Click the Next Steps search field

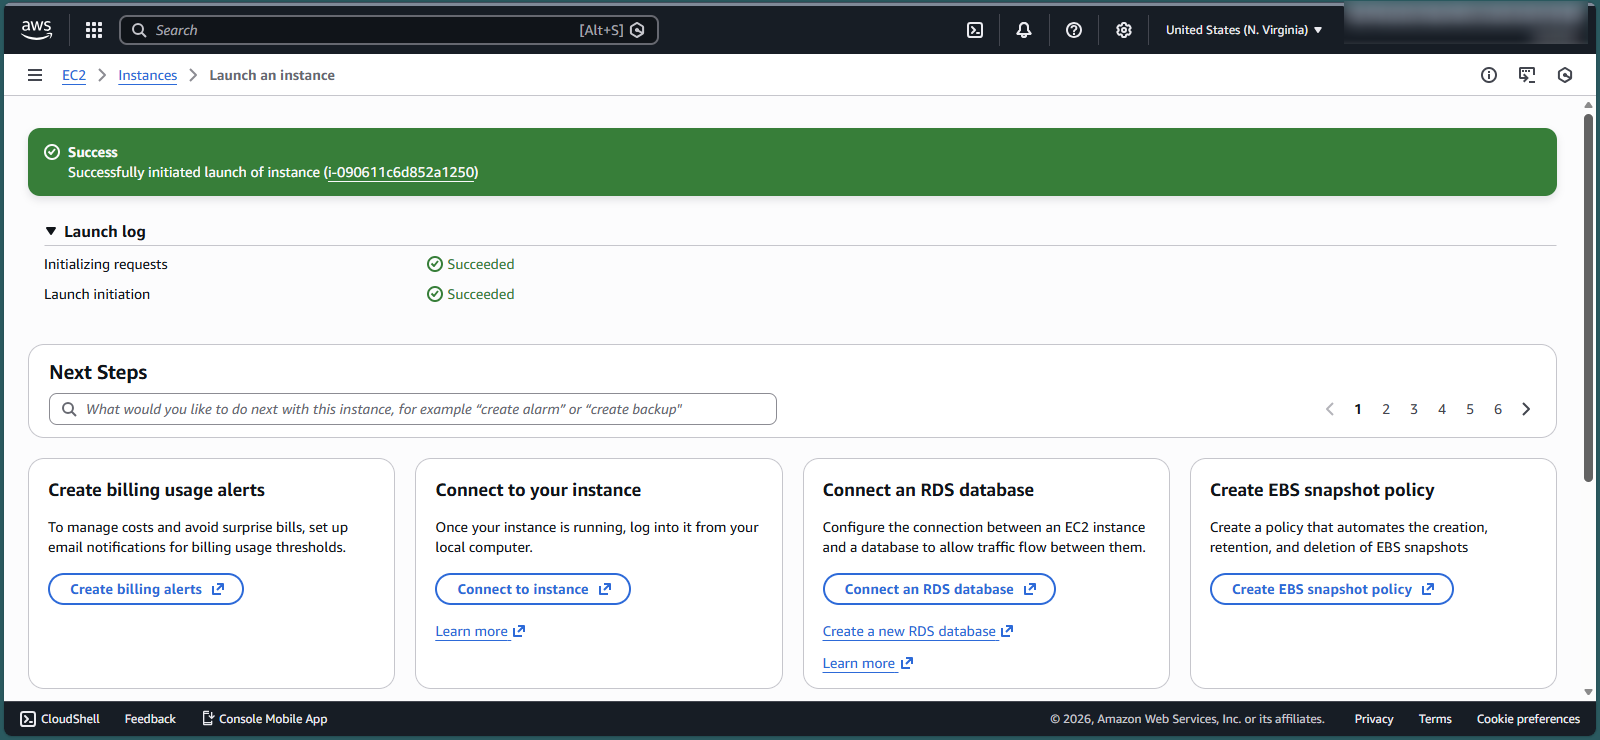(413, 409)
